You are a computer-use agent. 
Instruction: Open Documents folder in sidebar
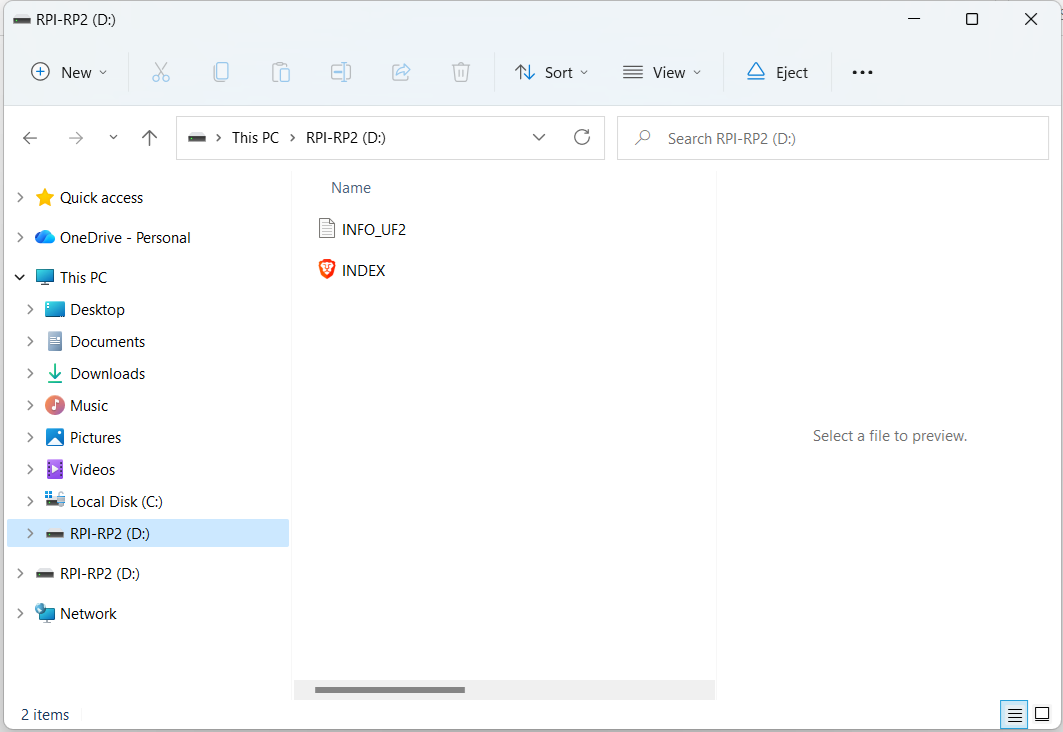click(107, 342)
